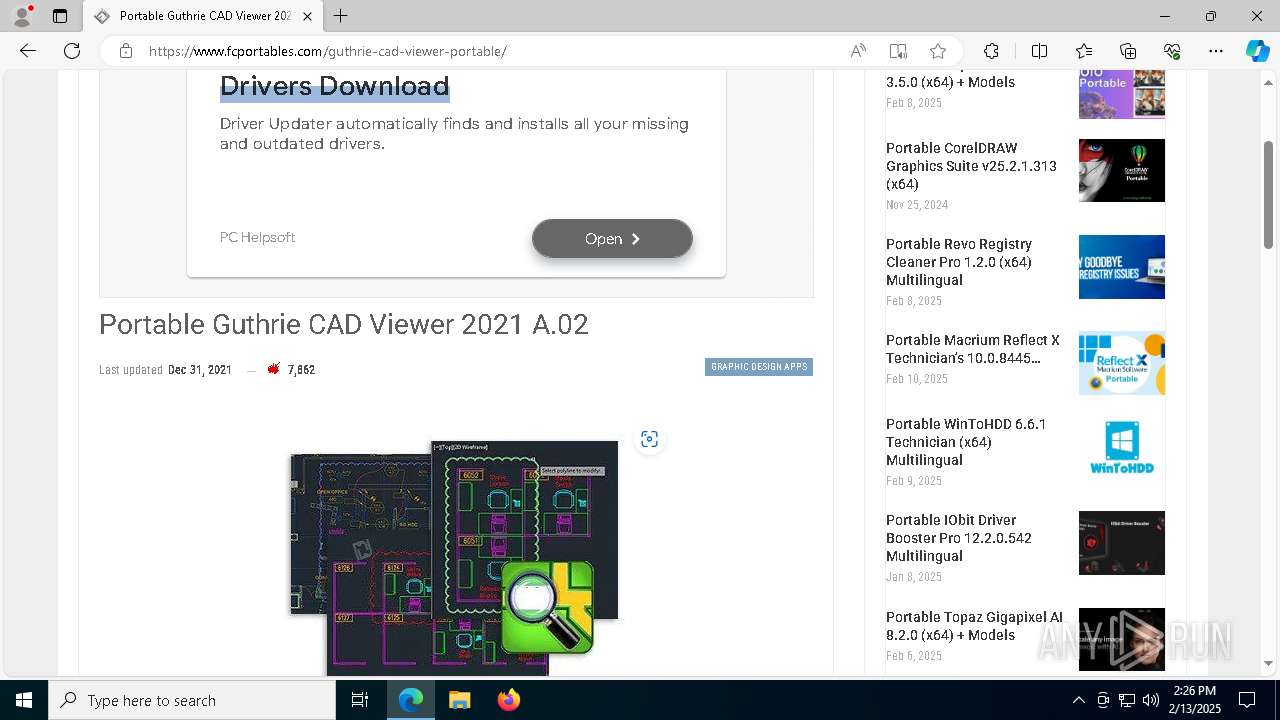Click WinToHDD thumbnail logo

point(1122,447)
